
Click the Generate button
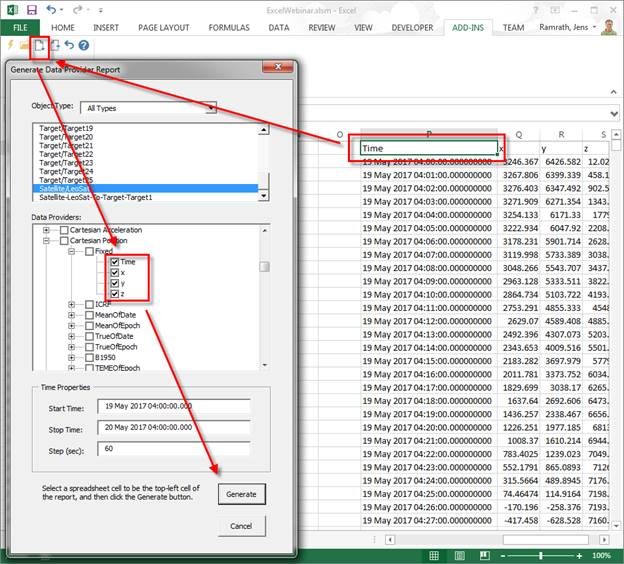240,493
